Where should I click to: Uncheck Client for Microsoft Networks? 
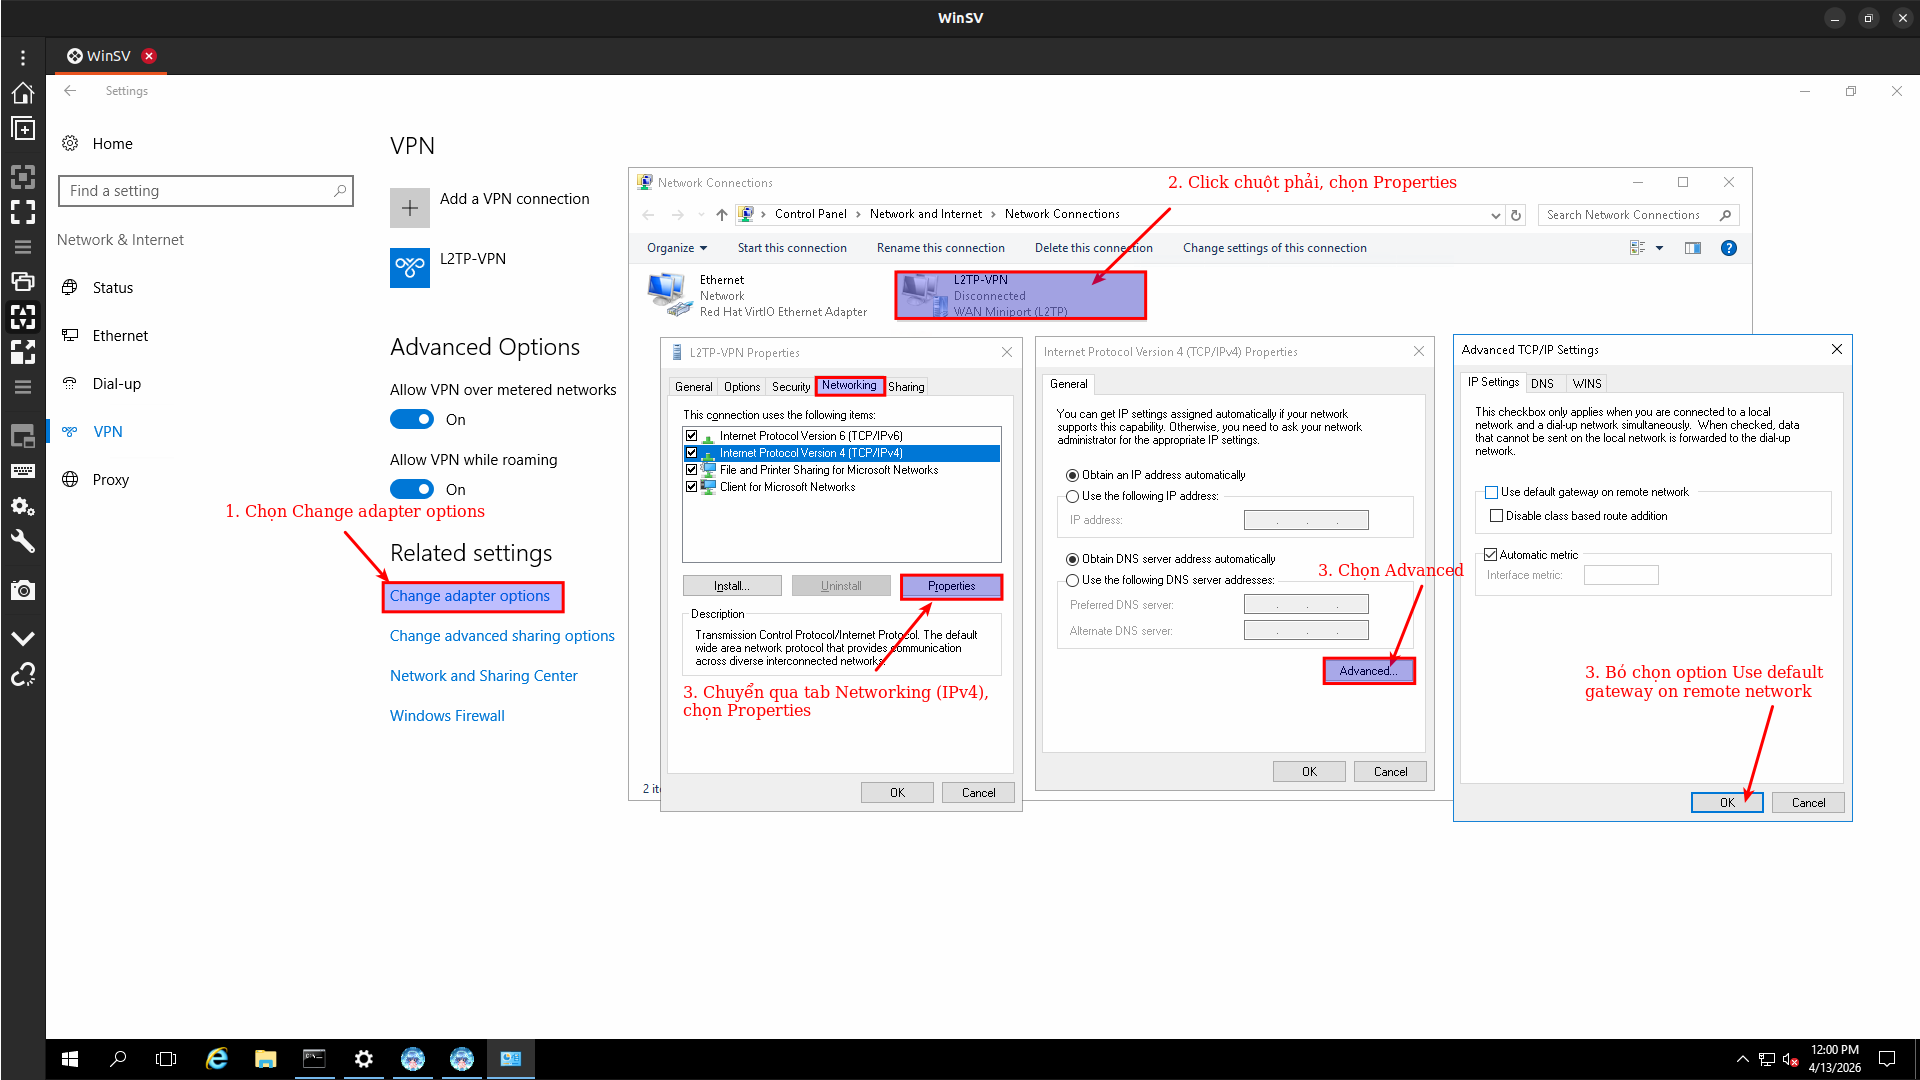pyautogui.click(x=692, y=487)
